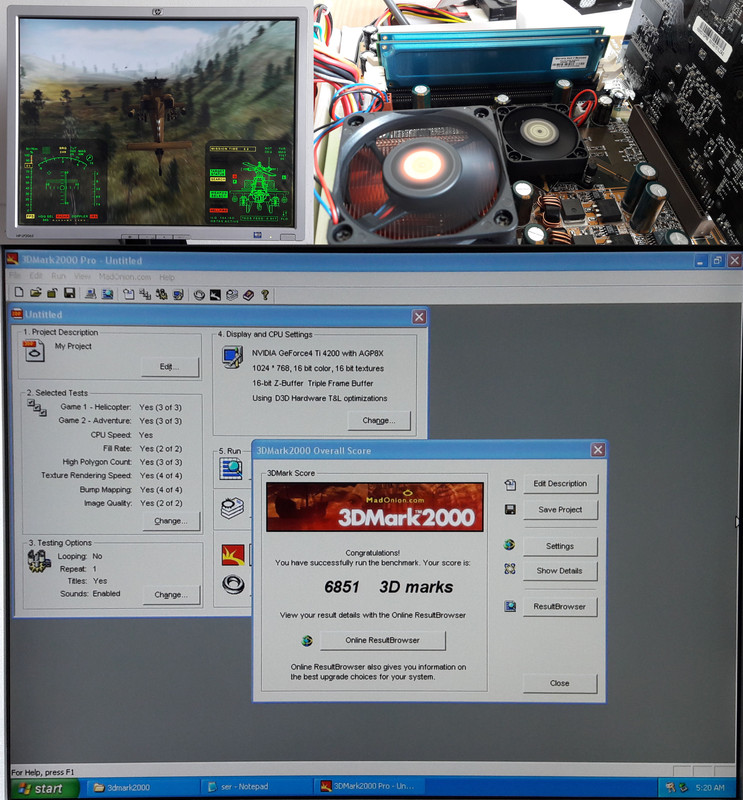743x800 pixels.
Task: Click the 6851 score value
Action: click(341, 587)
